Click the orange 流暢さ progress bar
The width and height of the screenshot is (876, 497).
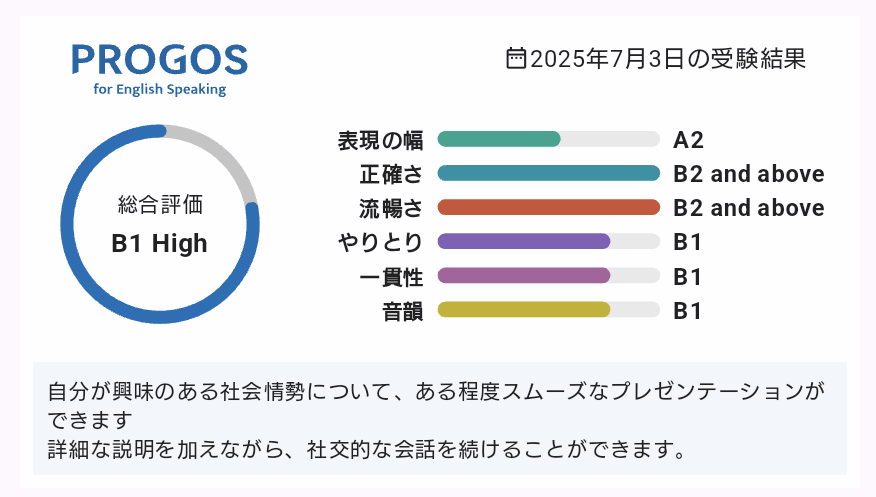point(549,207)
